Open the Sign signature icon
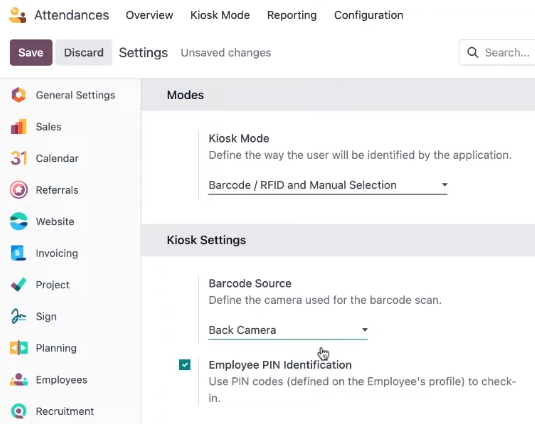The width and height of the screenshot is (535, 424). (19, 316)
